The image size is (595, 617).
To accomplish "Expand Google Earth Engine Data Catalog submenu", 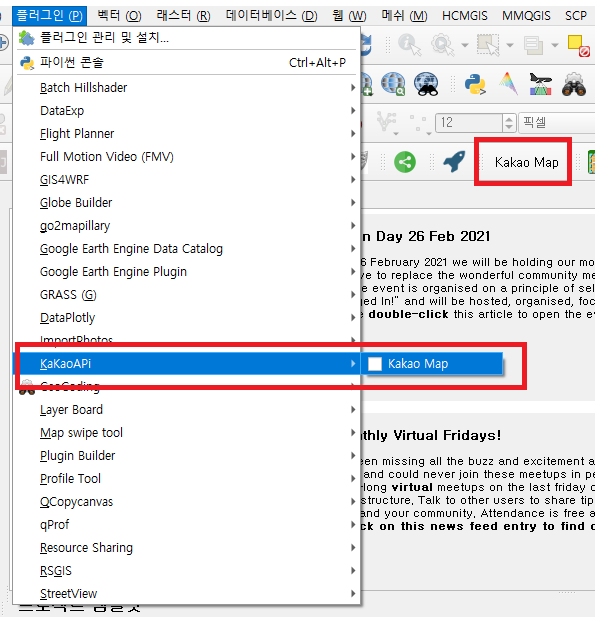I will (x=187, y=249).
